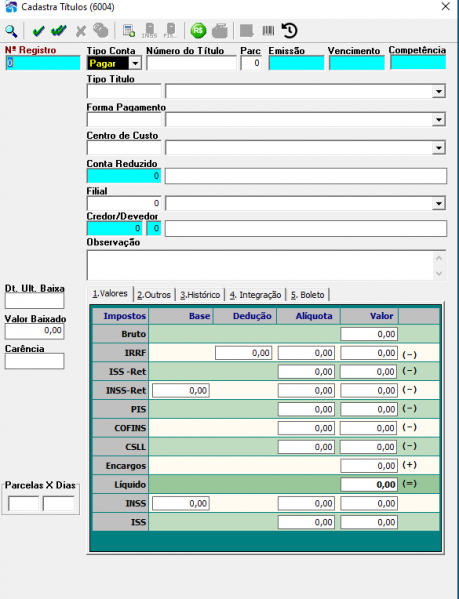
Task: Click the Número do Título input field
Action: coord(191,63)
